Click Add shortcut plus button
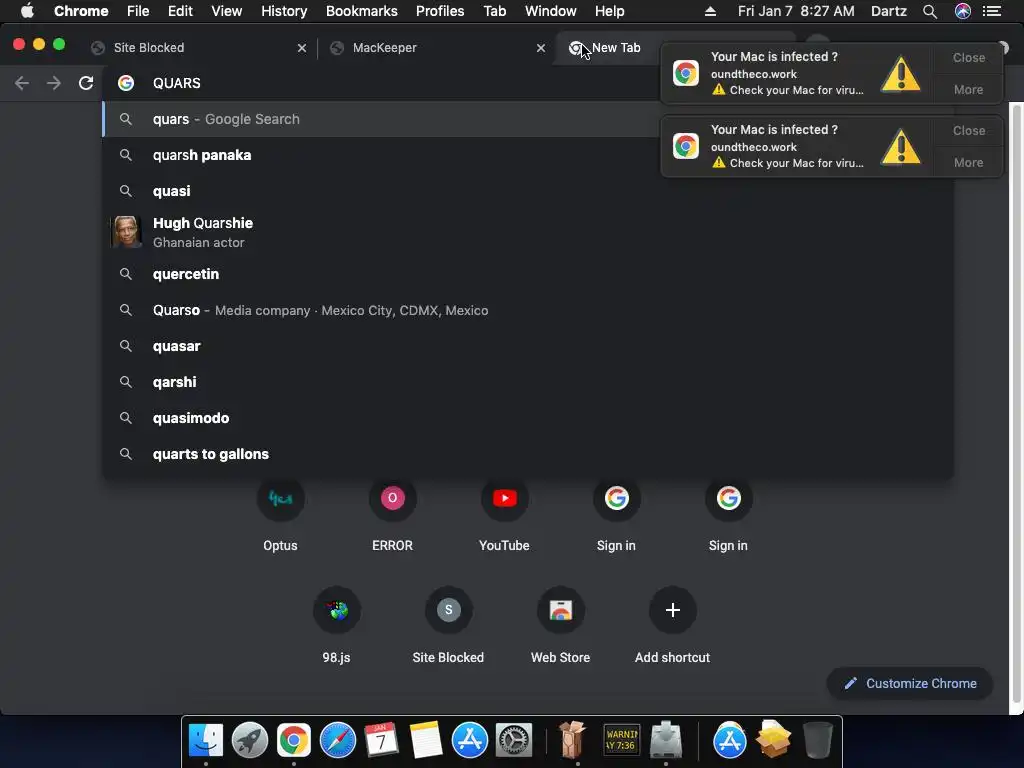This screenshot has height=768, width=1024. pyautogui.click(x=673, y=611)
